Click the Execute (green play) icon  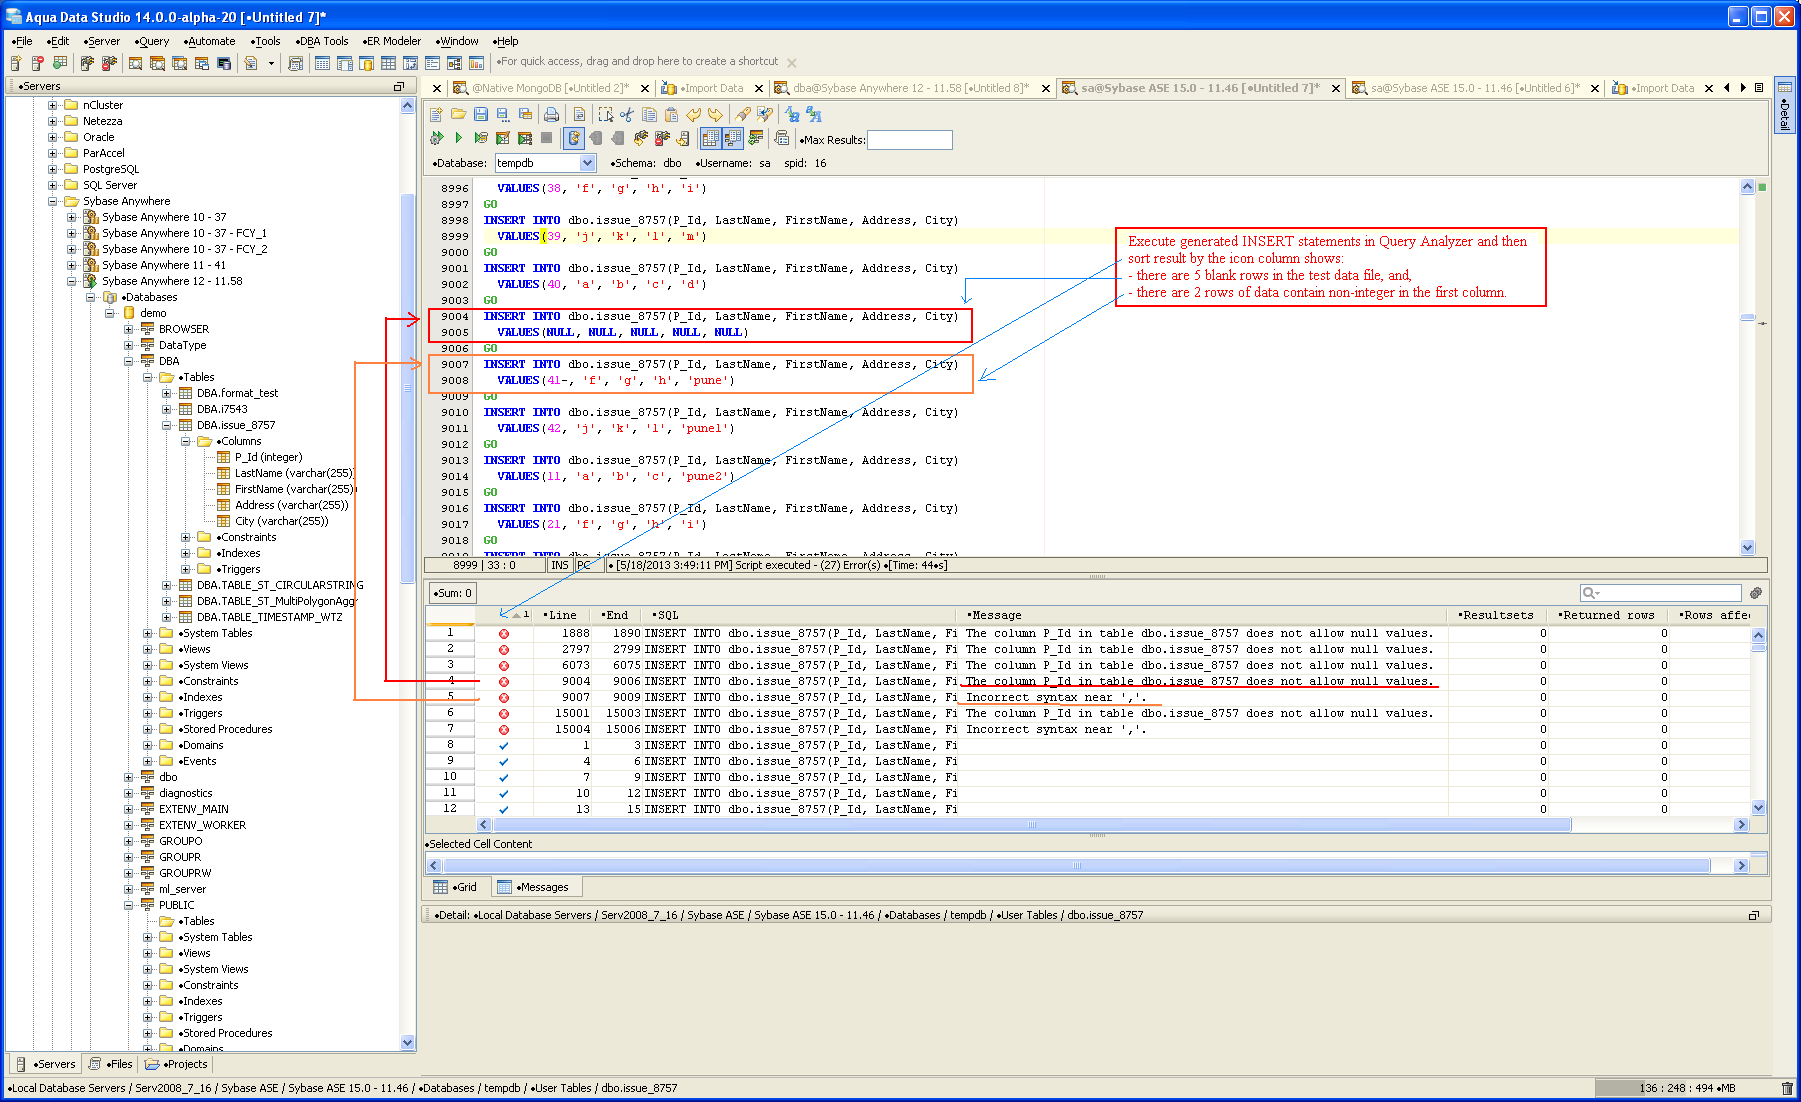pyautogui.click(x=458, y=138)
